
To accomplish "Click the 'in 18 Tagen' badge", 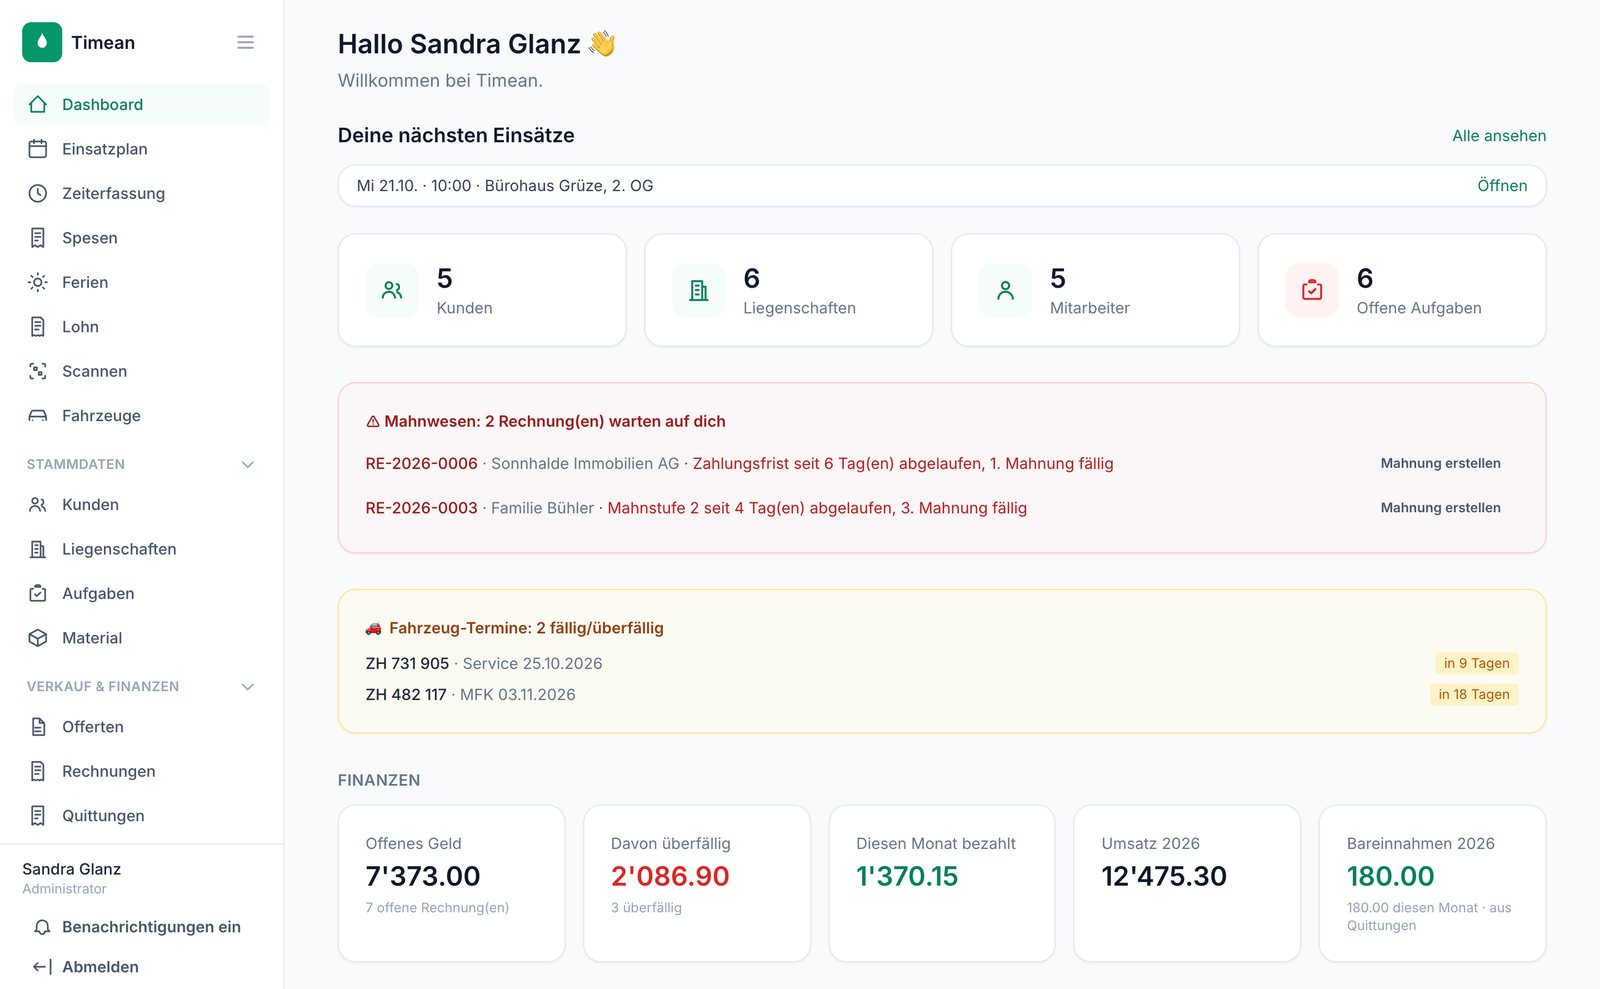I will click(1474, 695).
